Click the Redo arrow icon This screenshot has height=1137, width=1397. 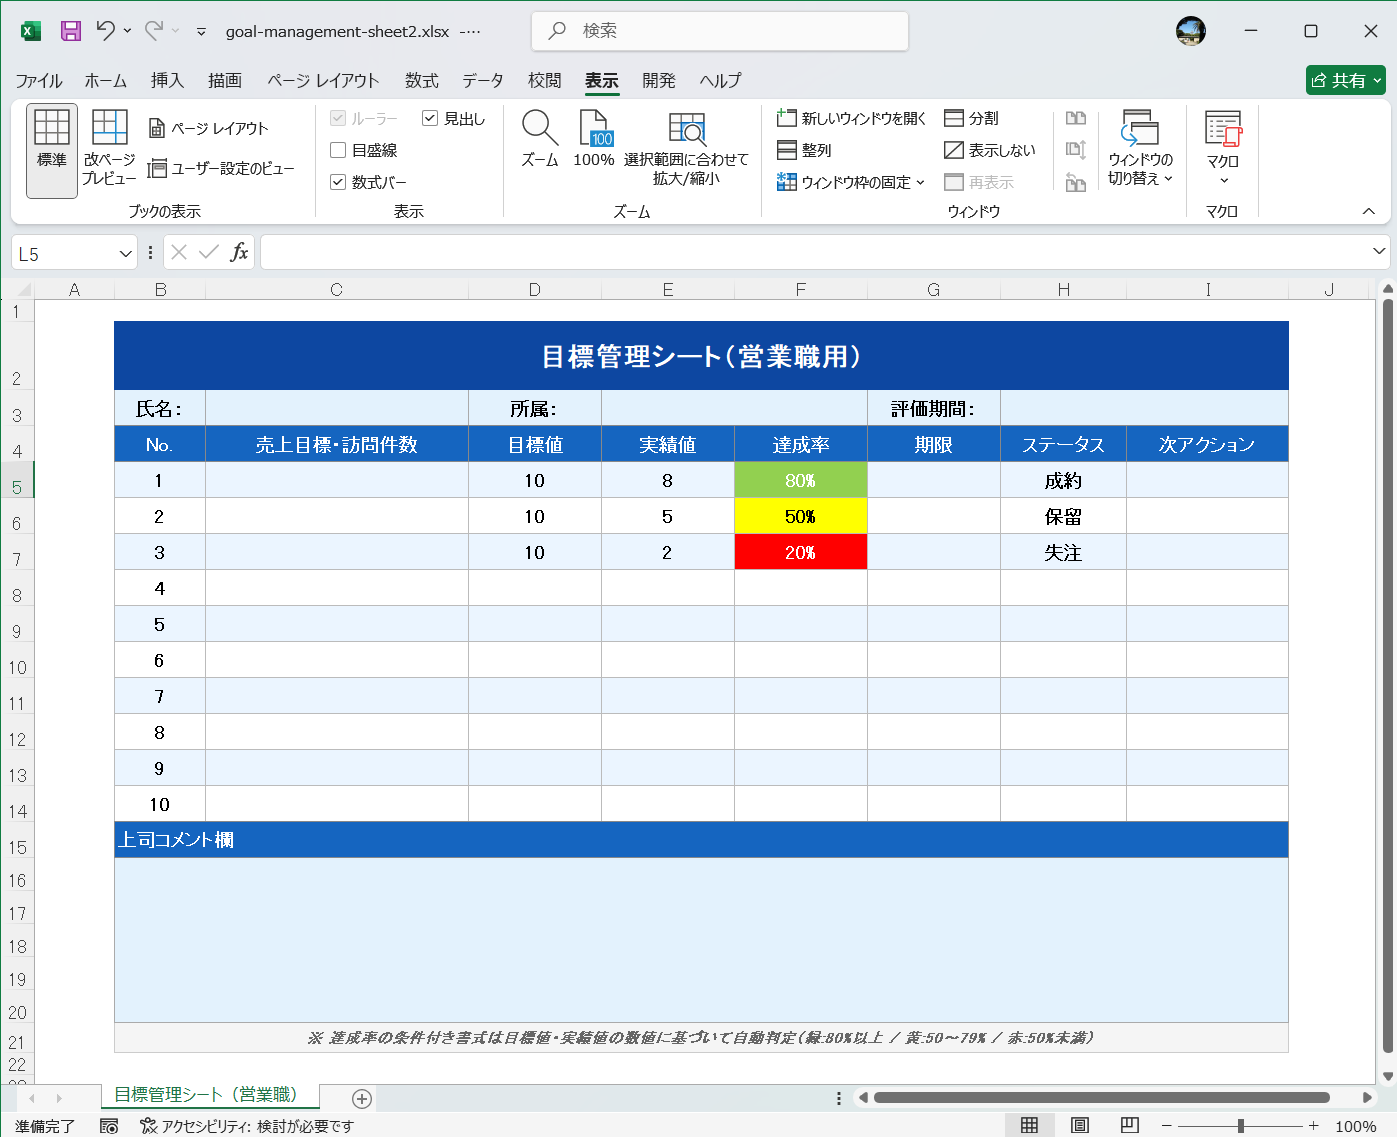click(154, 31)
